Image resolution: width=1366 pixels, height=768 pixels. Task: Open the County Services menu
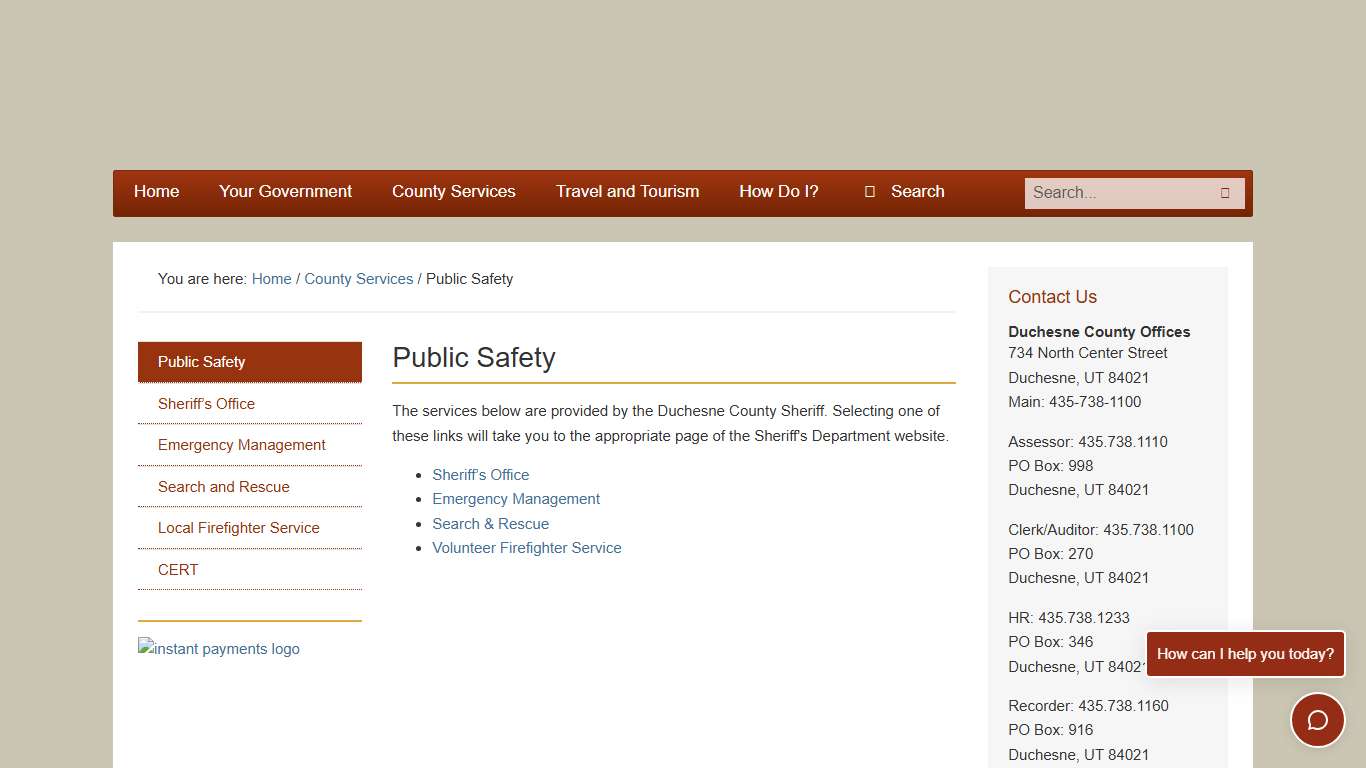(x=453, y=192)
